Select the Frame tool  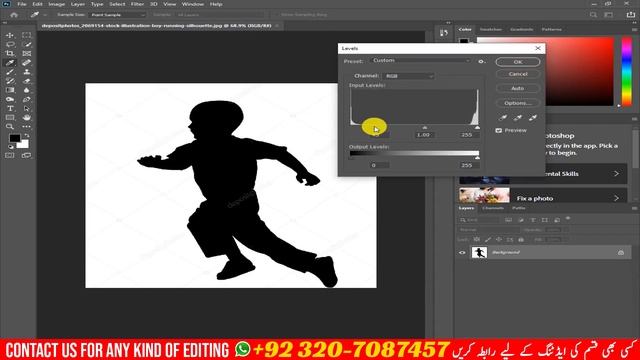tap(27, 53)
